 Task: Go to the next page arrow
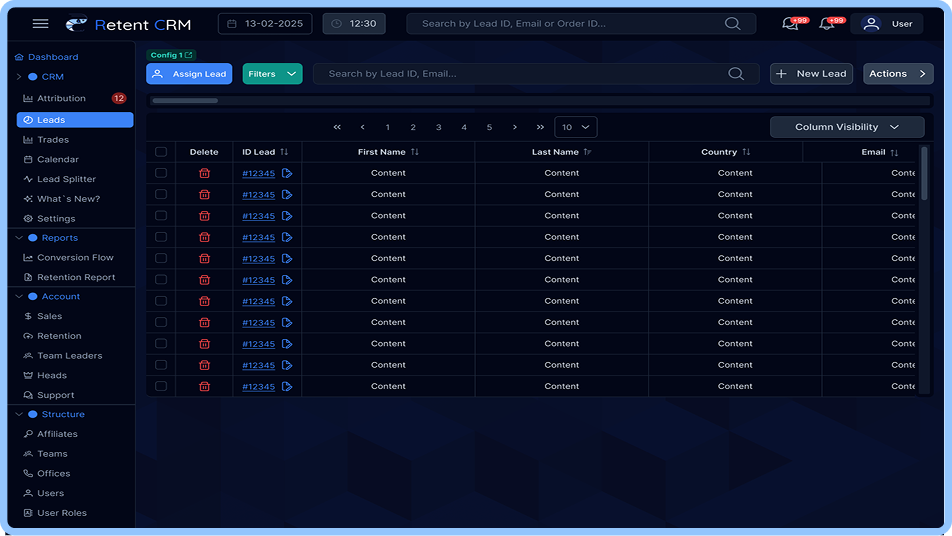(x=515, y=127)
